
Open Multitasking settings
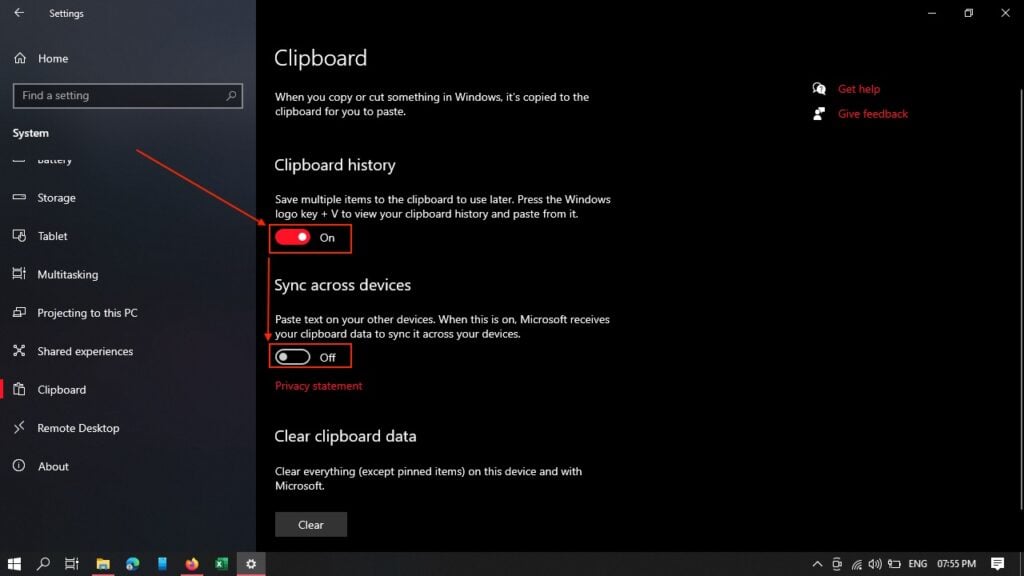coord(67,274)
